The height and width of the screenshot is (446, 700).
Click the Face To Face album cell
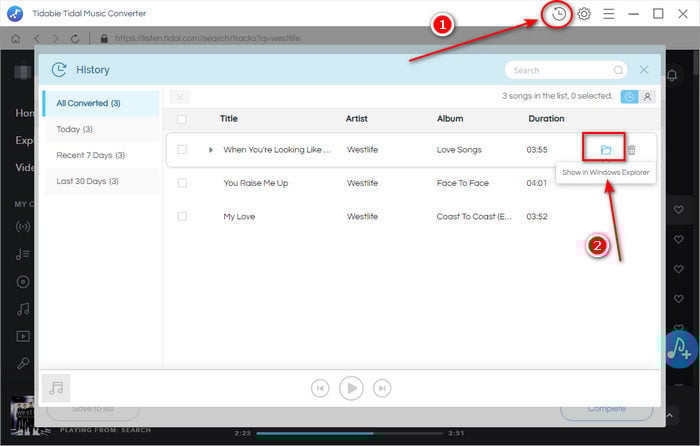point(462,183)
